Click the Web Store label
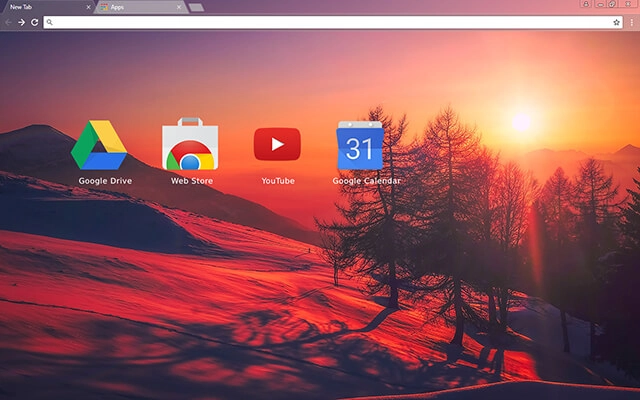 point(192,181)
